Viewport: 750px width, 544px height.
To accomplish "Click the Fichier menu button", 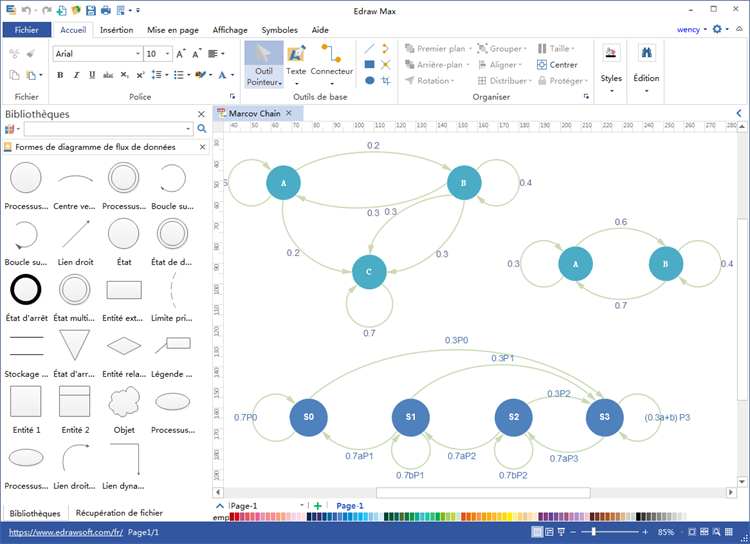I will [x=26, y=30].
